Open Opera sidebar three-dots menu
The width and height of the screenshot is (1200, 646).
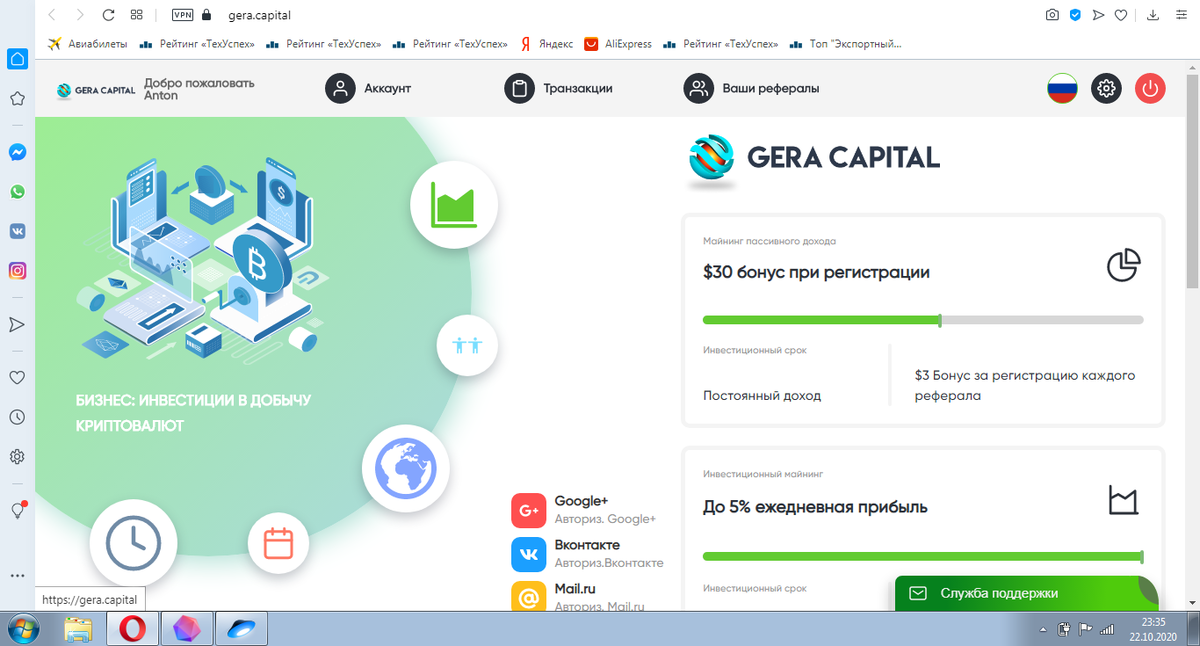coord(17,576)
